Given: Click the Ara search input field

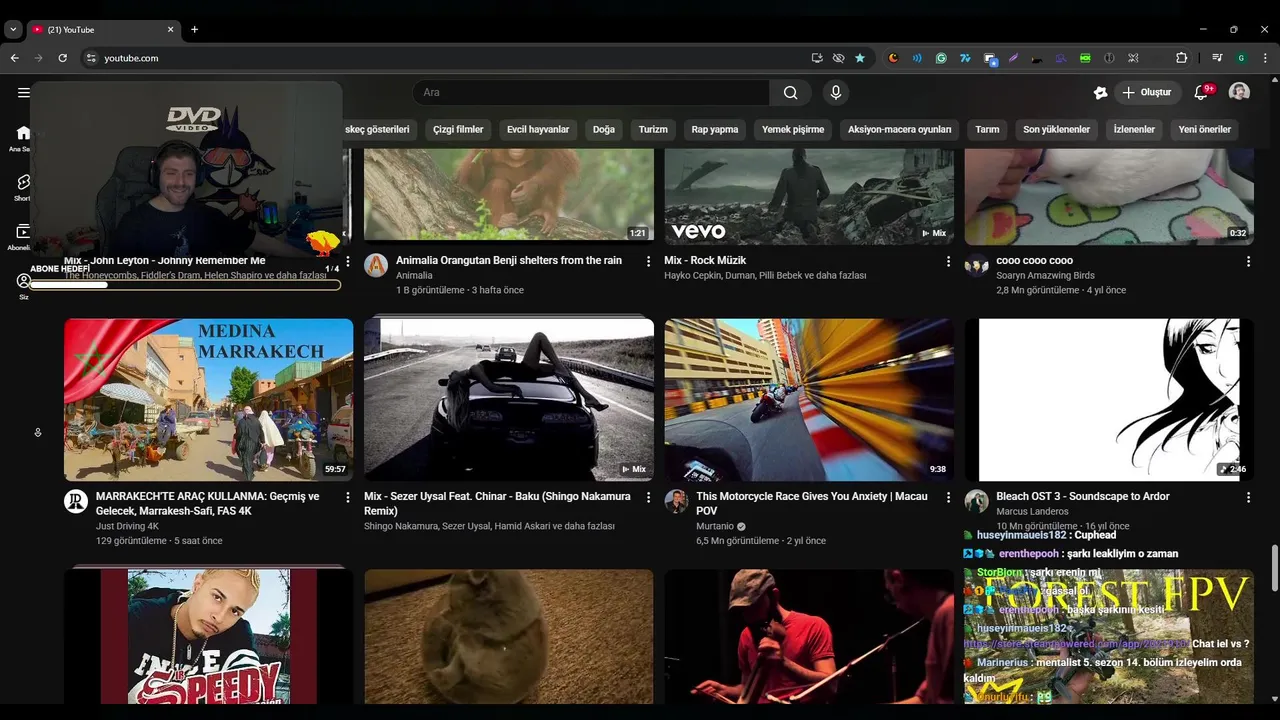Looking at the screenshot, I should tap(591, 92).
